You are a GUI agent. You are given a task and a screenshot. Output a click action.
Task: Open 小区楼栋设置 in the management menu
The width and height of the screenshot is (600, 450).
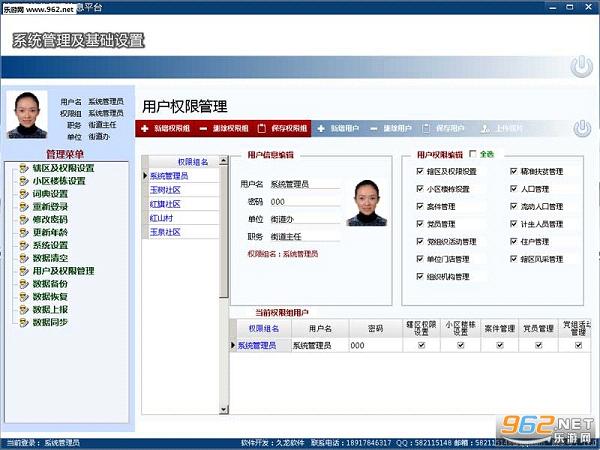[59, 181]
